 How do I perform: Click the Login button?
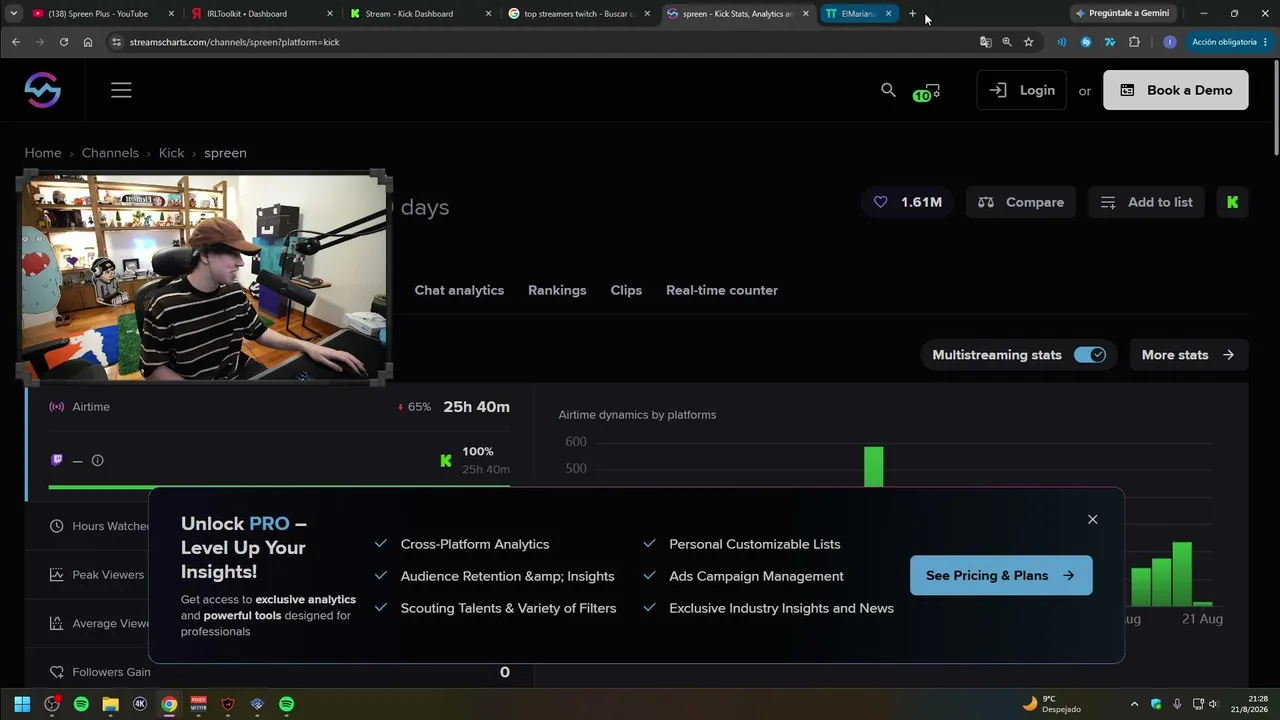(x=1021, y=90)
